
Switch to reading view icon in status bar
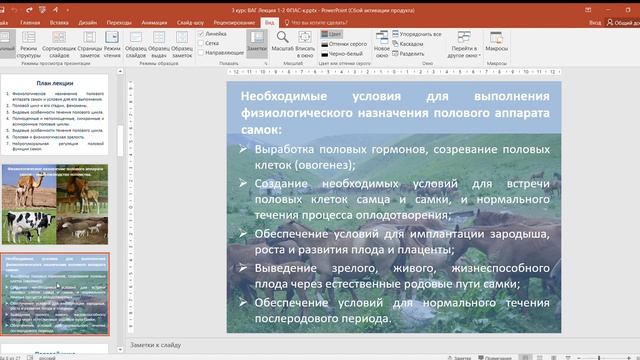[x=553, y=358]
